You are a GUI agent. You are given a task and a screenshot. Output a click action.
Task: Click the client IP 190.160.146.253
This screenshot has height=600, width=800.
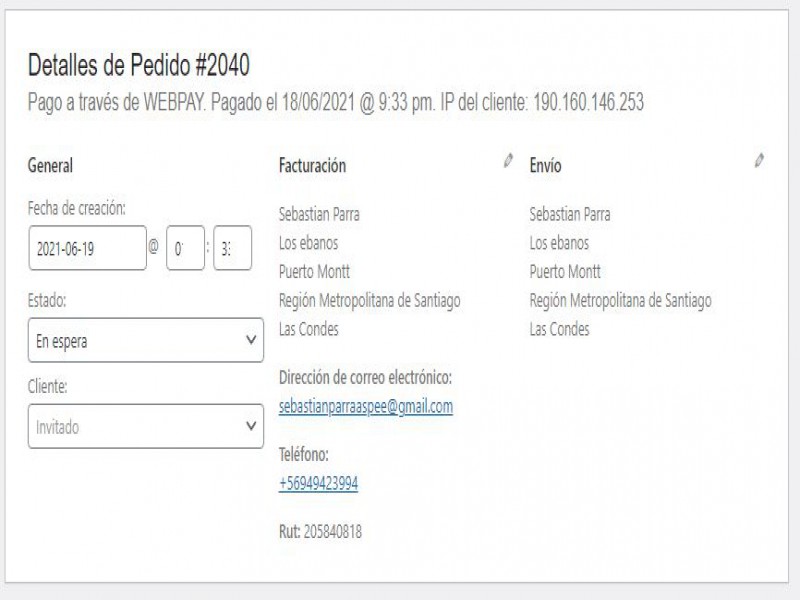(x=588, y=102)
